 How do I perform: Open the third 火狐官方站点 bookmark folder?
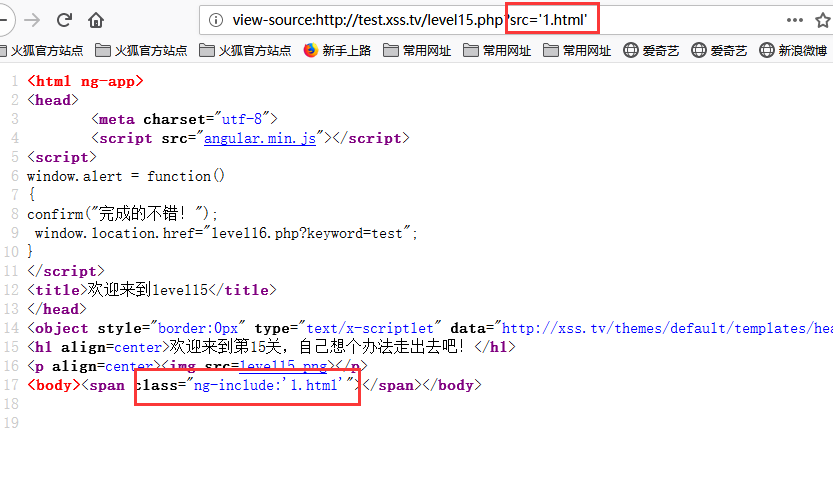coord(245,50)
